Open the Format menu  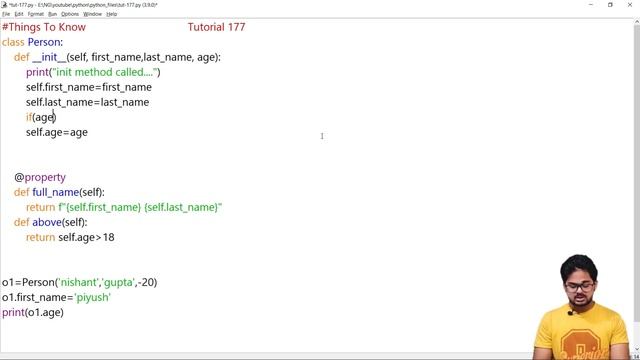[x=36, y=14]
